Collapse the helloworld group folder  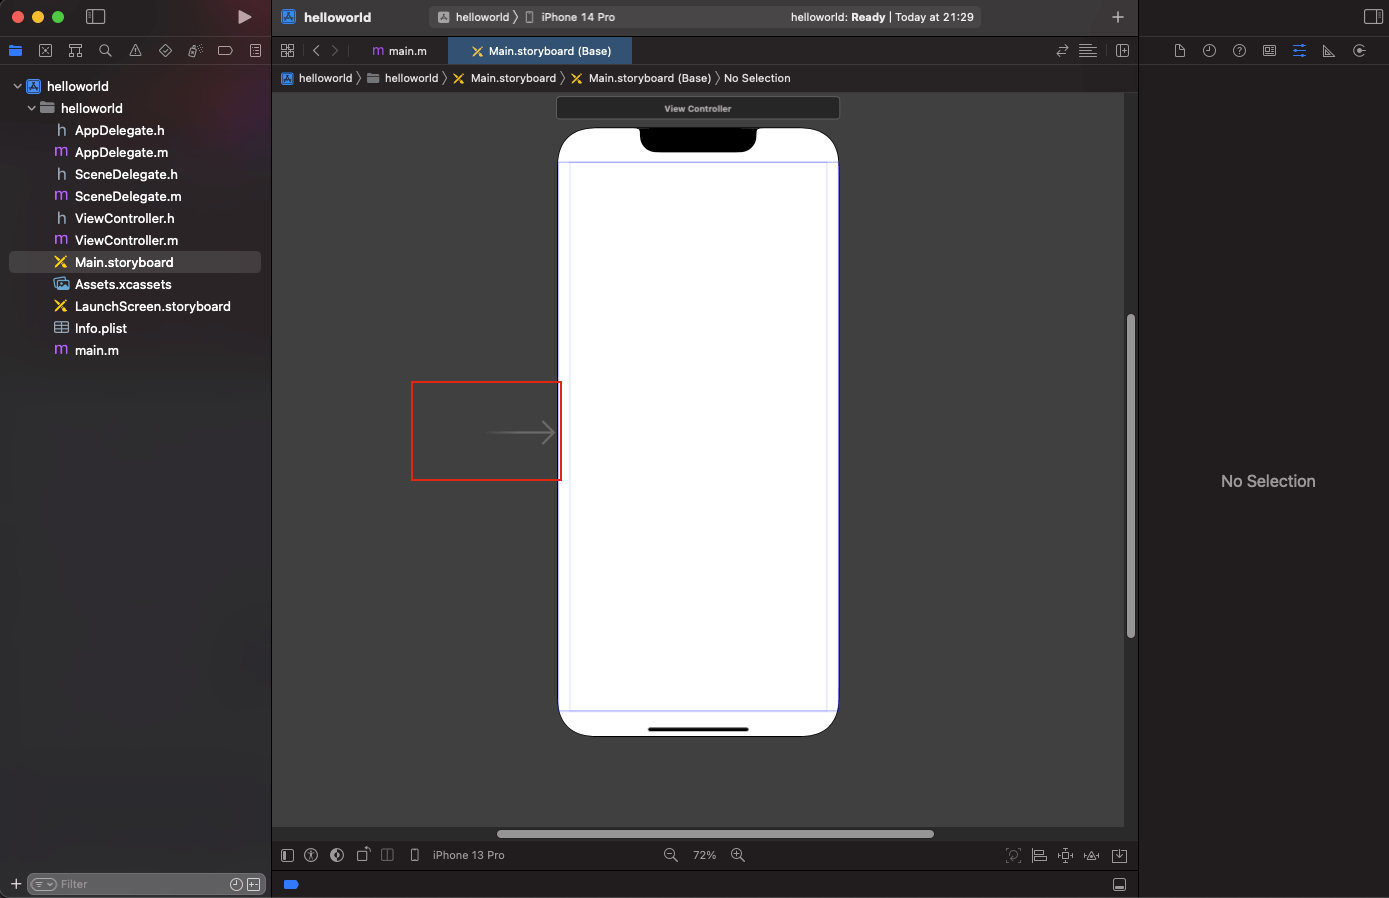pos(32,108)
